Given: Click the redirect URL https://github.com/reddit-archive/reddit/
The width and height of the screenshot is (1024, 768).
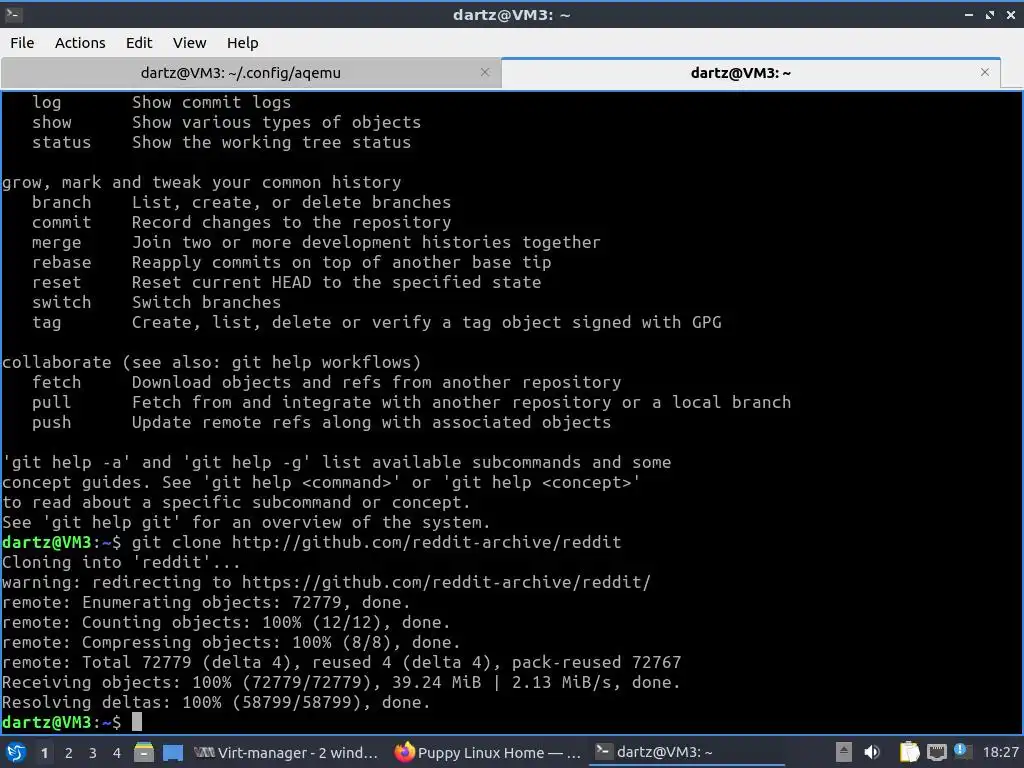Looking at the screenshot, I should (x=446, y=582).
